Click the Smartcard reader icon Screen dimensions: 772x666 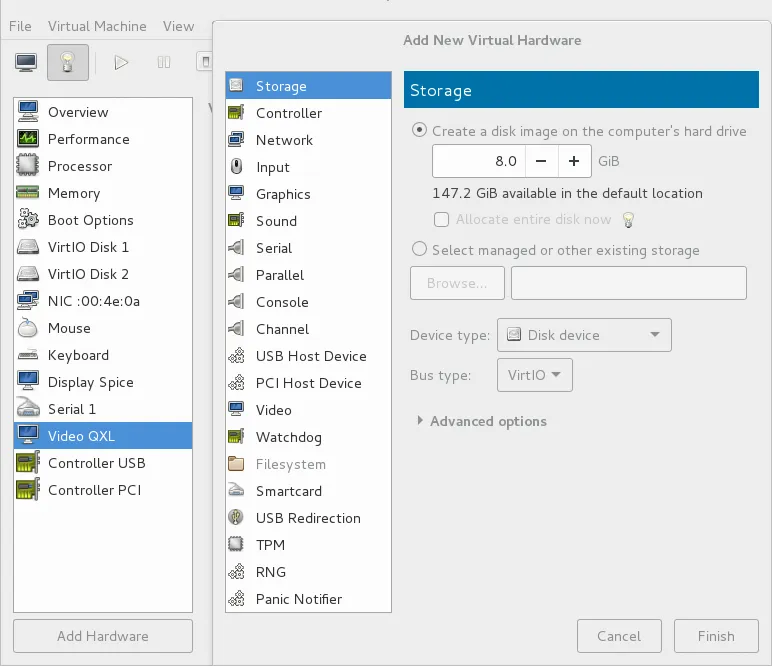pos(236,490)
